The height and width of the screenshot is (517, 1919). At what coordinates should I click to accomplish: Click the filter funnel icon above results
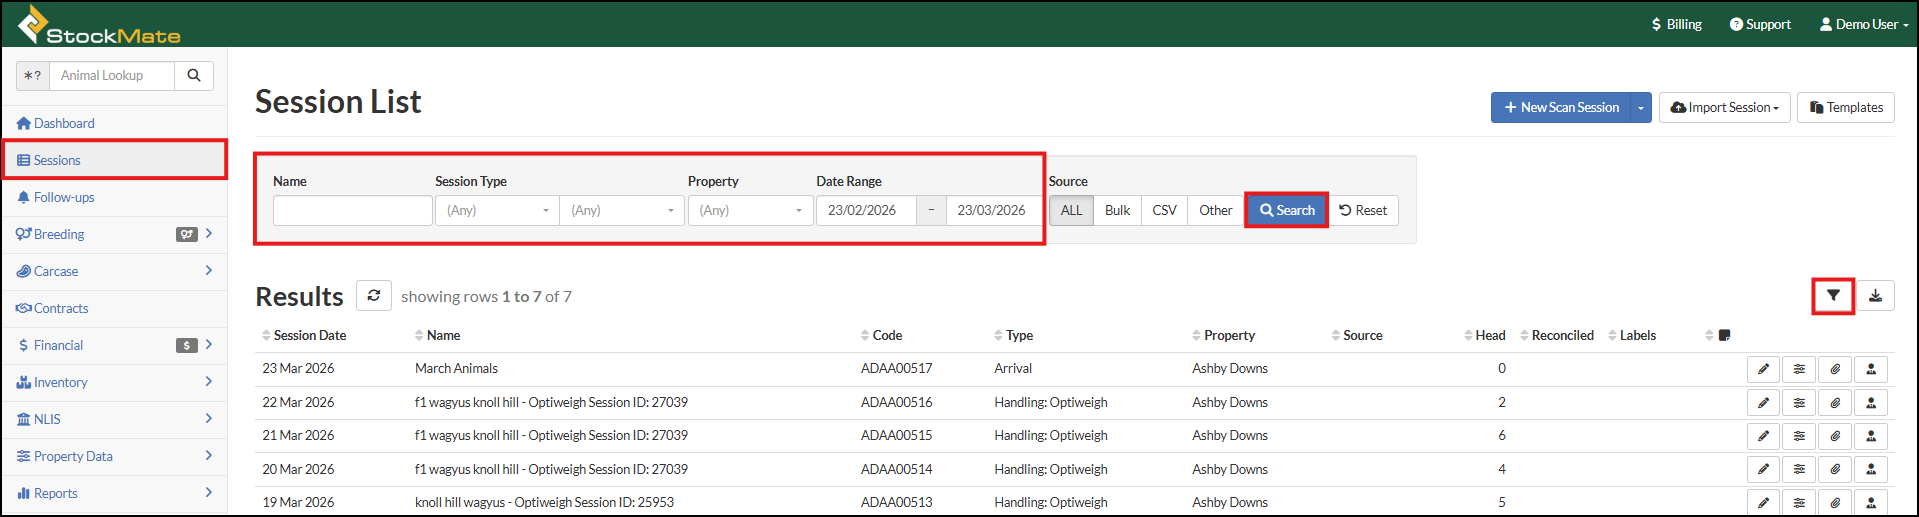(1832, 296)
